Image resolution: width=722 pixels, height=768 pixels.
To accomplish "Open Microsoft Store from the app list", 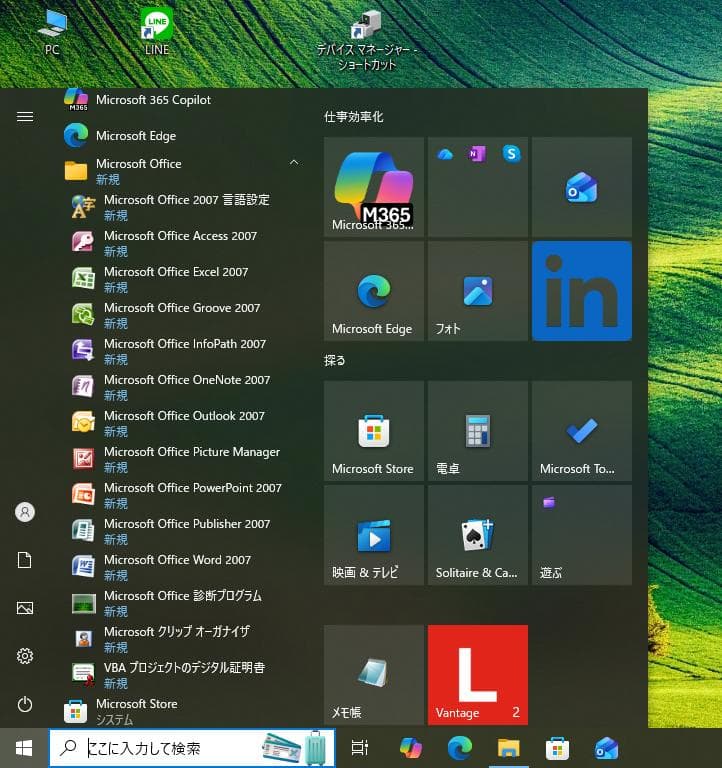I will 182,710.
